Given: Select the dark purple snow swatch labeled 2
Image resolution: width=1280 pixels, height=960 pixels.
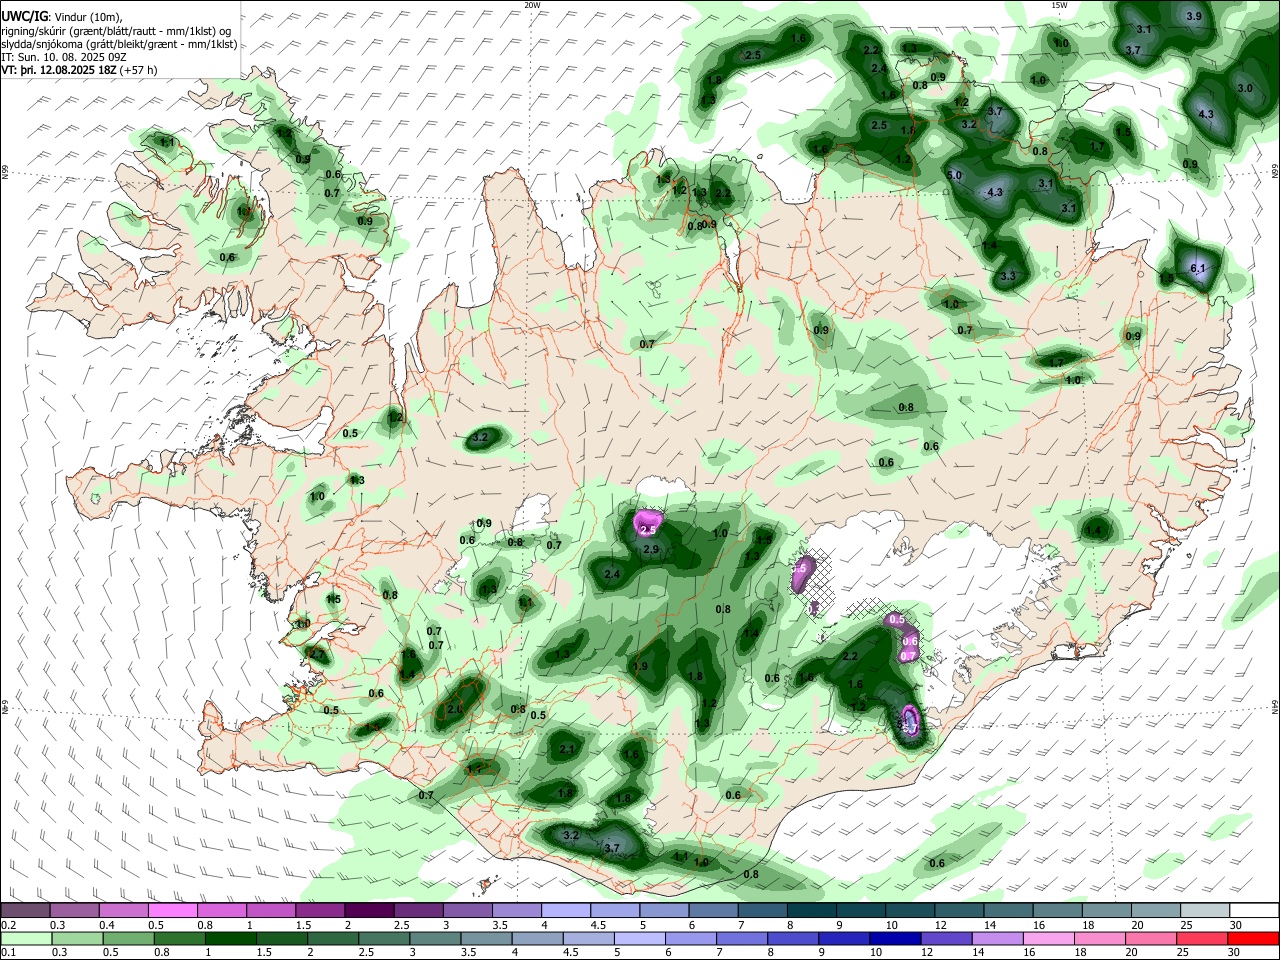Looking at the screenshot, I should coord(368,911).
